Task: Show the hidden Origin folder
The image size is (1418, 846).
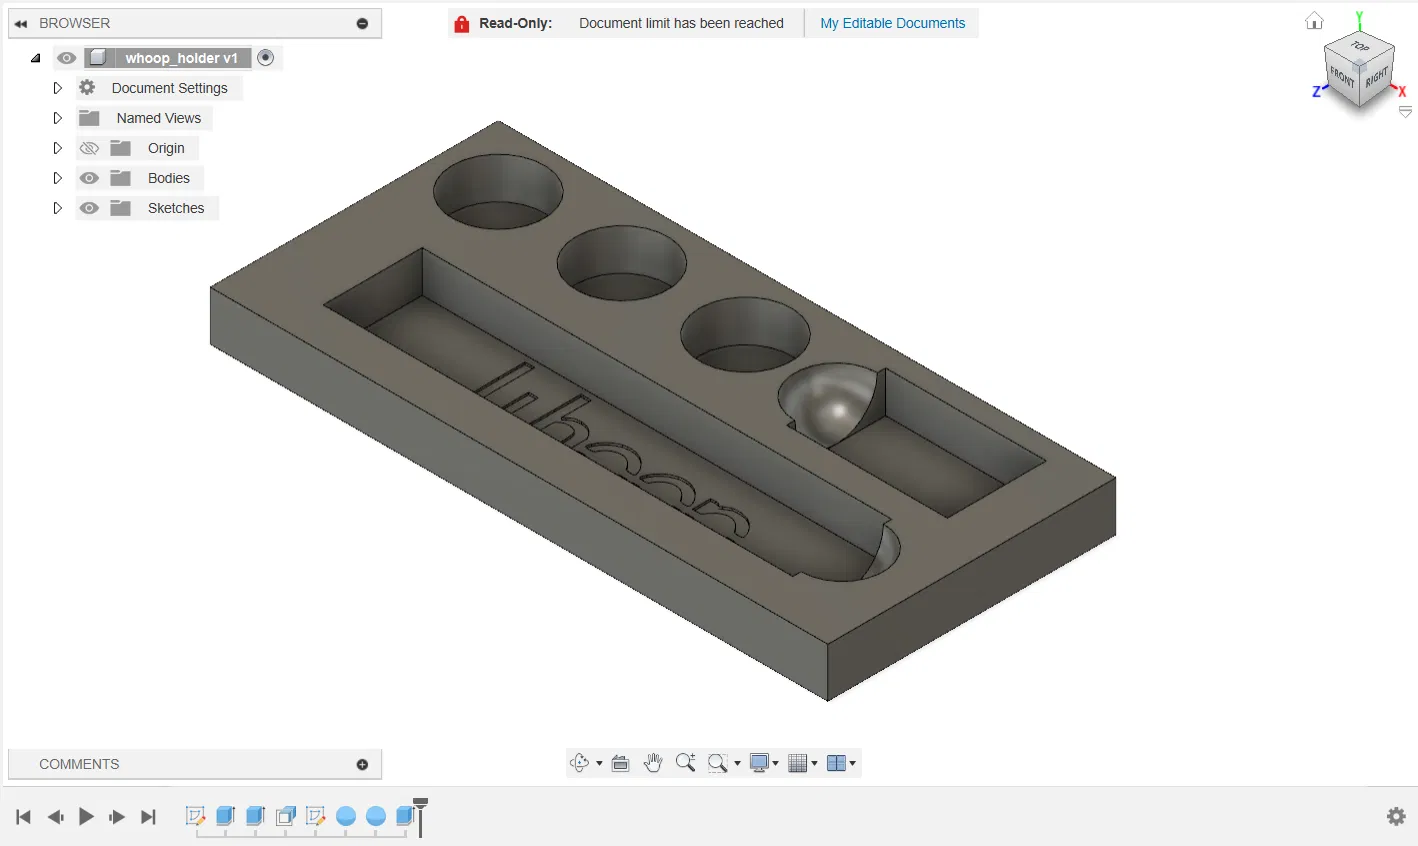Action: coord(89,148)
